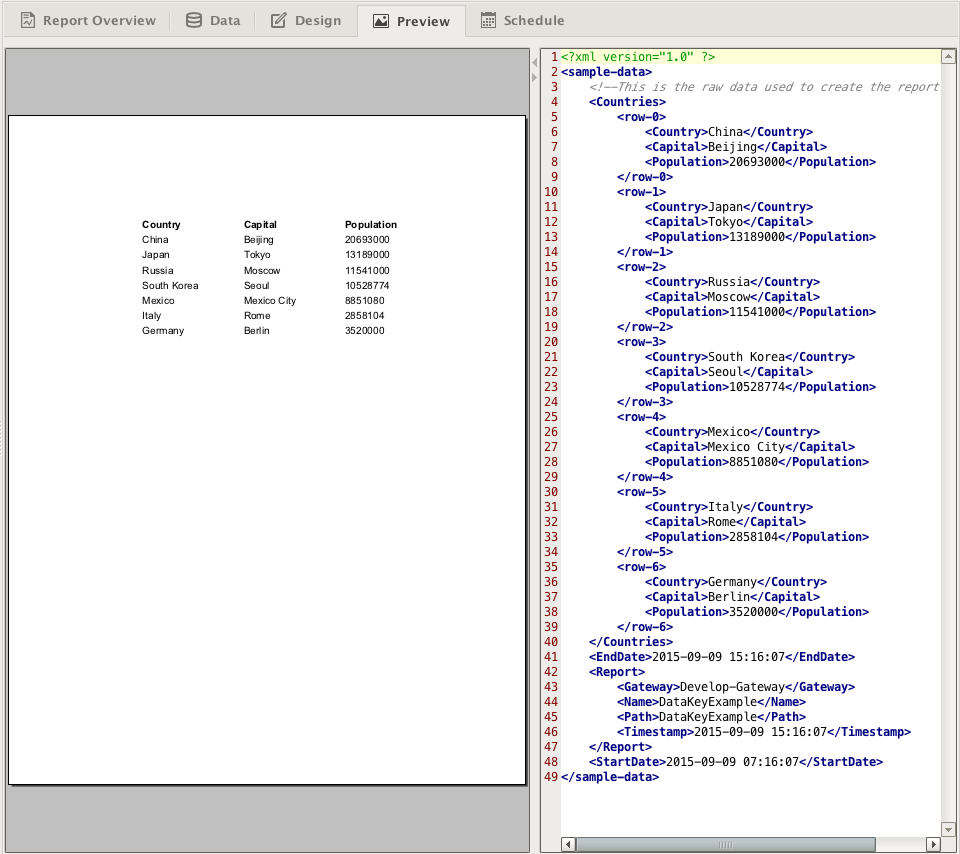
Task: Click the down arrow of the XML scrollbar
Action: pyautogui.click(x=946, y=828)
